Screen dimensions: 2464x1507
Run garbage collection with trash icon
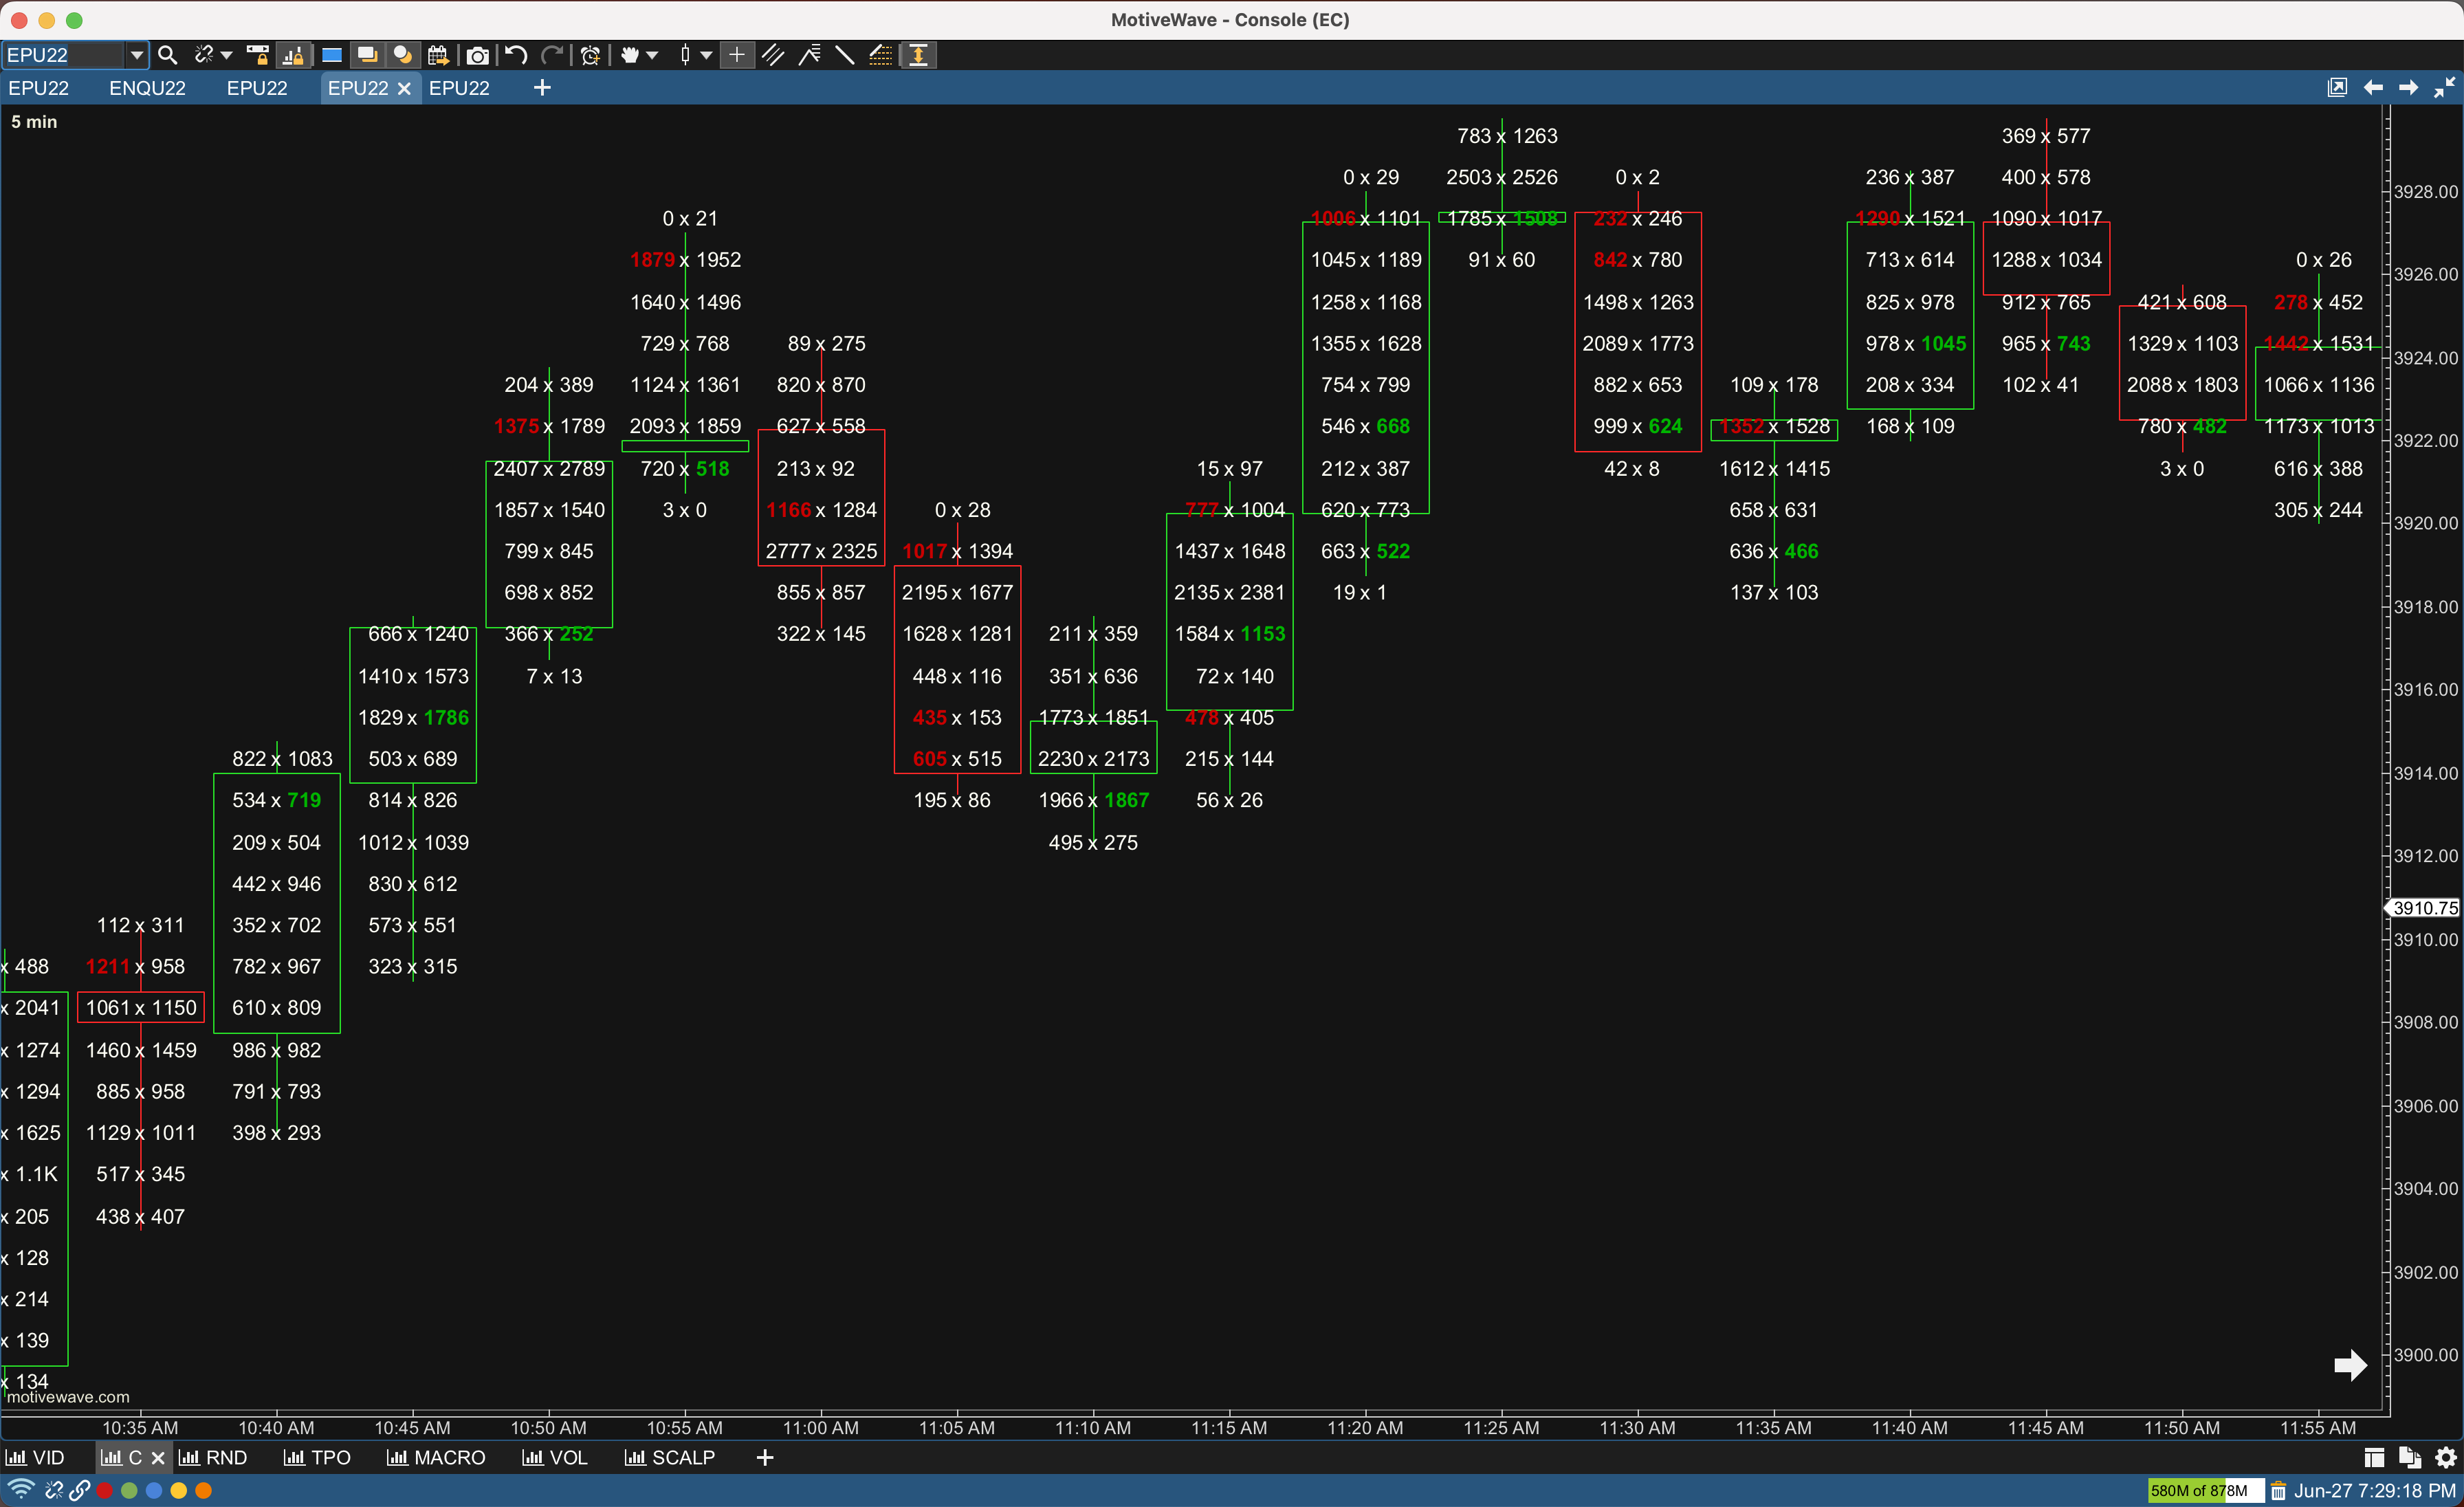click(2278, 1491)
